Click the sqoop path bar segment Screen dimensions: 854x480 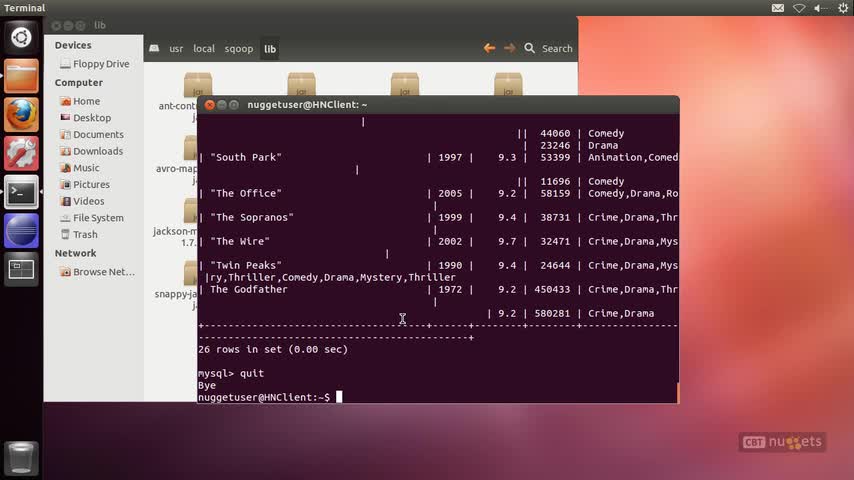click(x=239, y=48)
